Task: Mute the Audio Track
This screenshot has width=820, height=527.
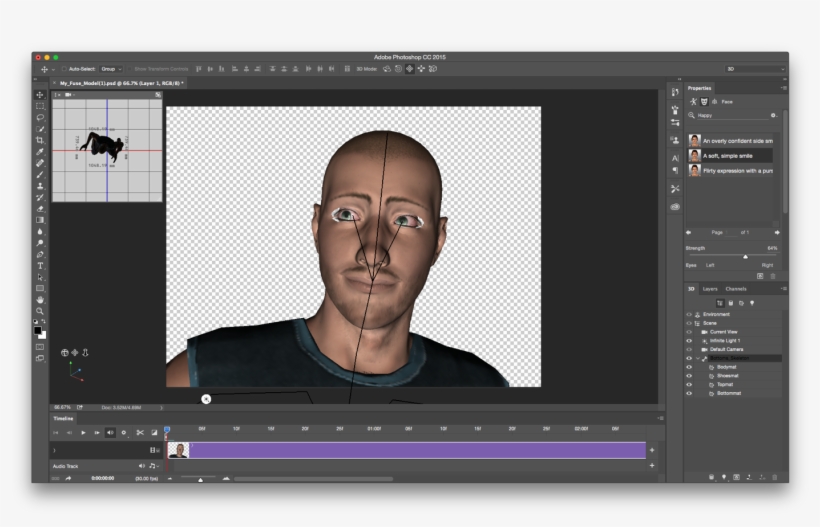Action: [x=142, y=466]
